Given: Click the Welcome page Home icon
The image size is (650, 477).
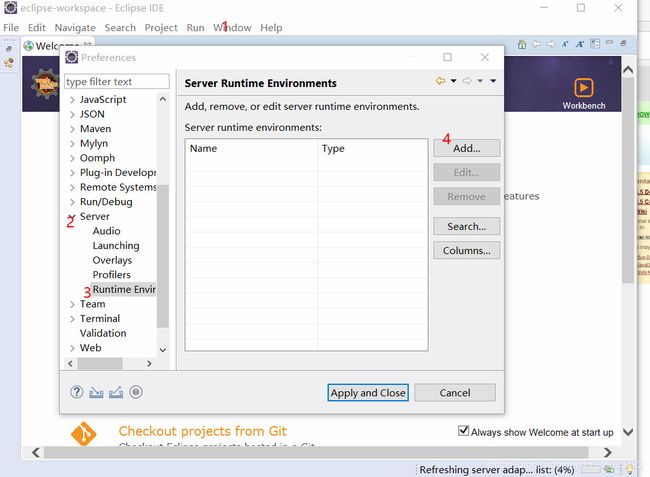Looking at the screenshot, I should (522, 44).
